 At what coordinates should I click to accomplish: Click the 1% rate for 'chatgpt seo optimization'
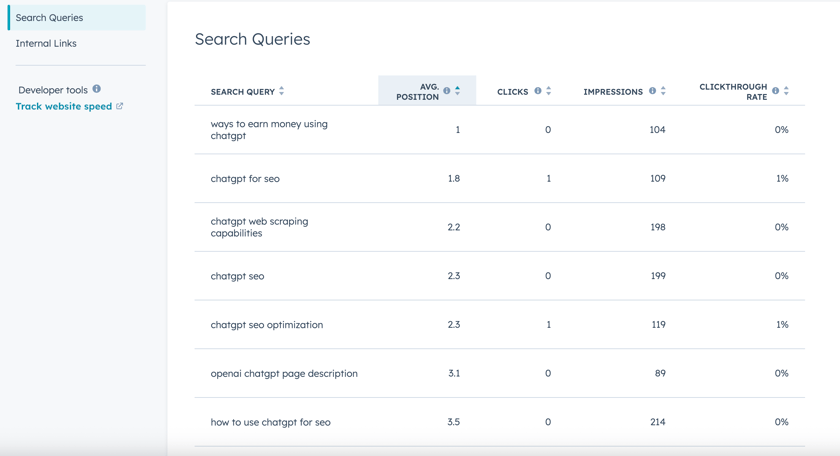[782, 325]
